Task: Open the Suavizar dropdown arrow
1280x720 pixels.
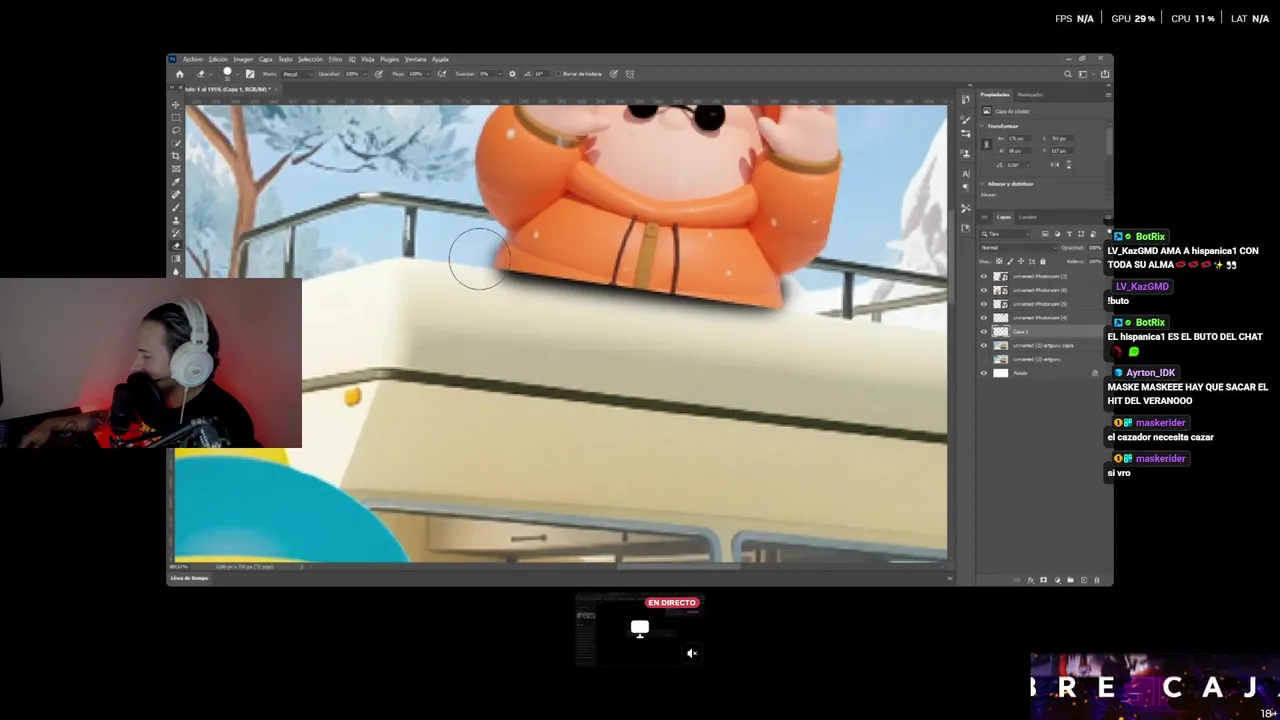Action: [500, 74]
